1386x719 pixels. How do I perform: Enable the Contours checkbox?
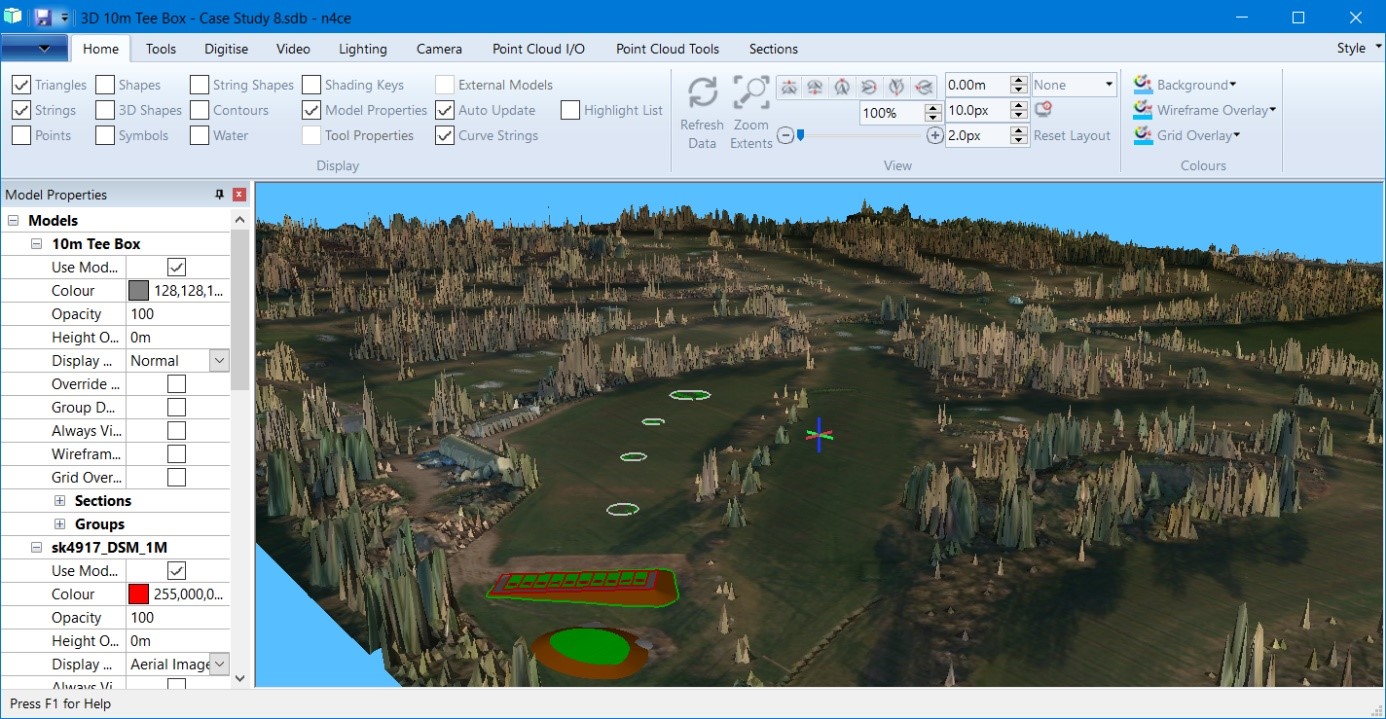pyautogui.click(x=199, y=110)
